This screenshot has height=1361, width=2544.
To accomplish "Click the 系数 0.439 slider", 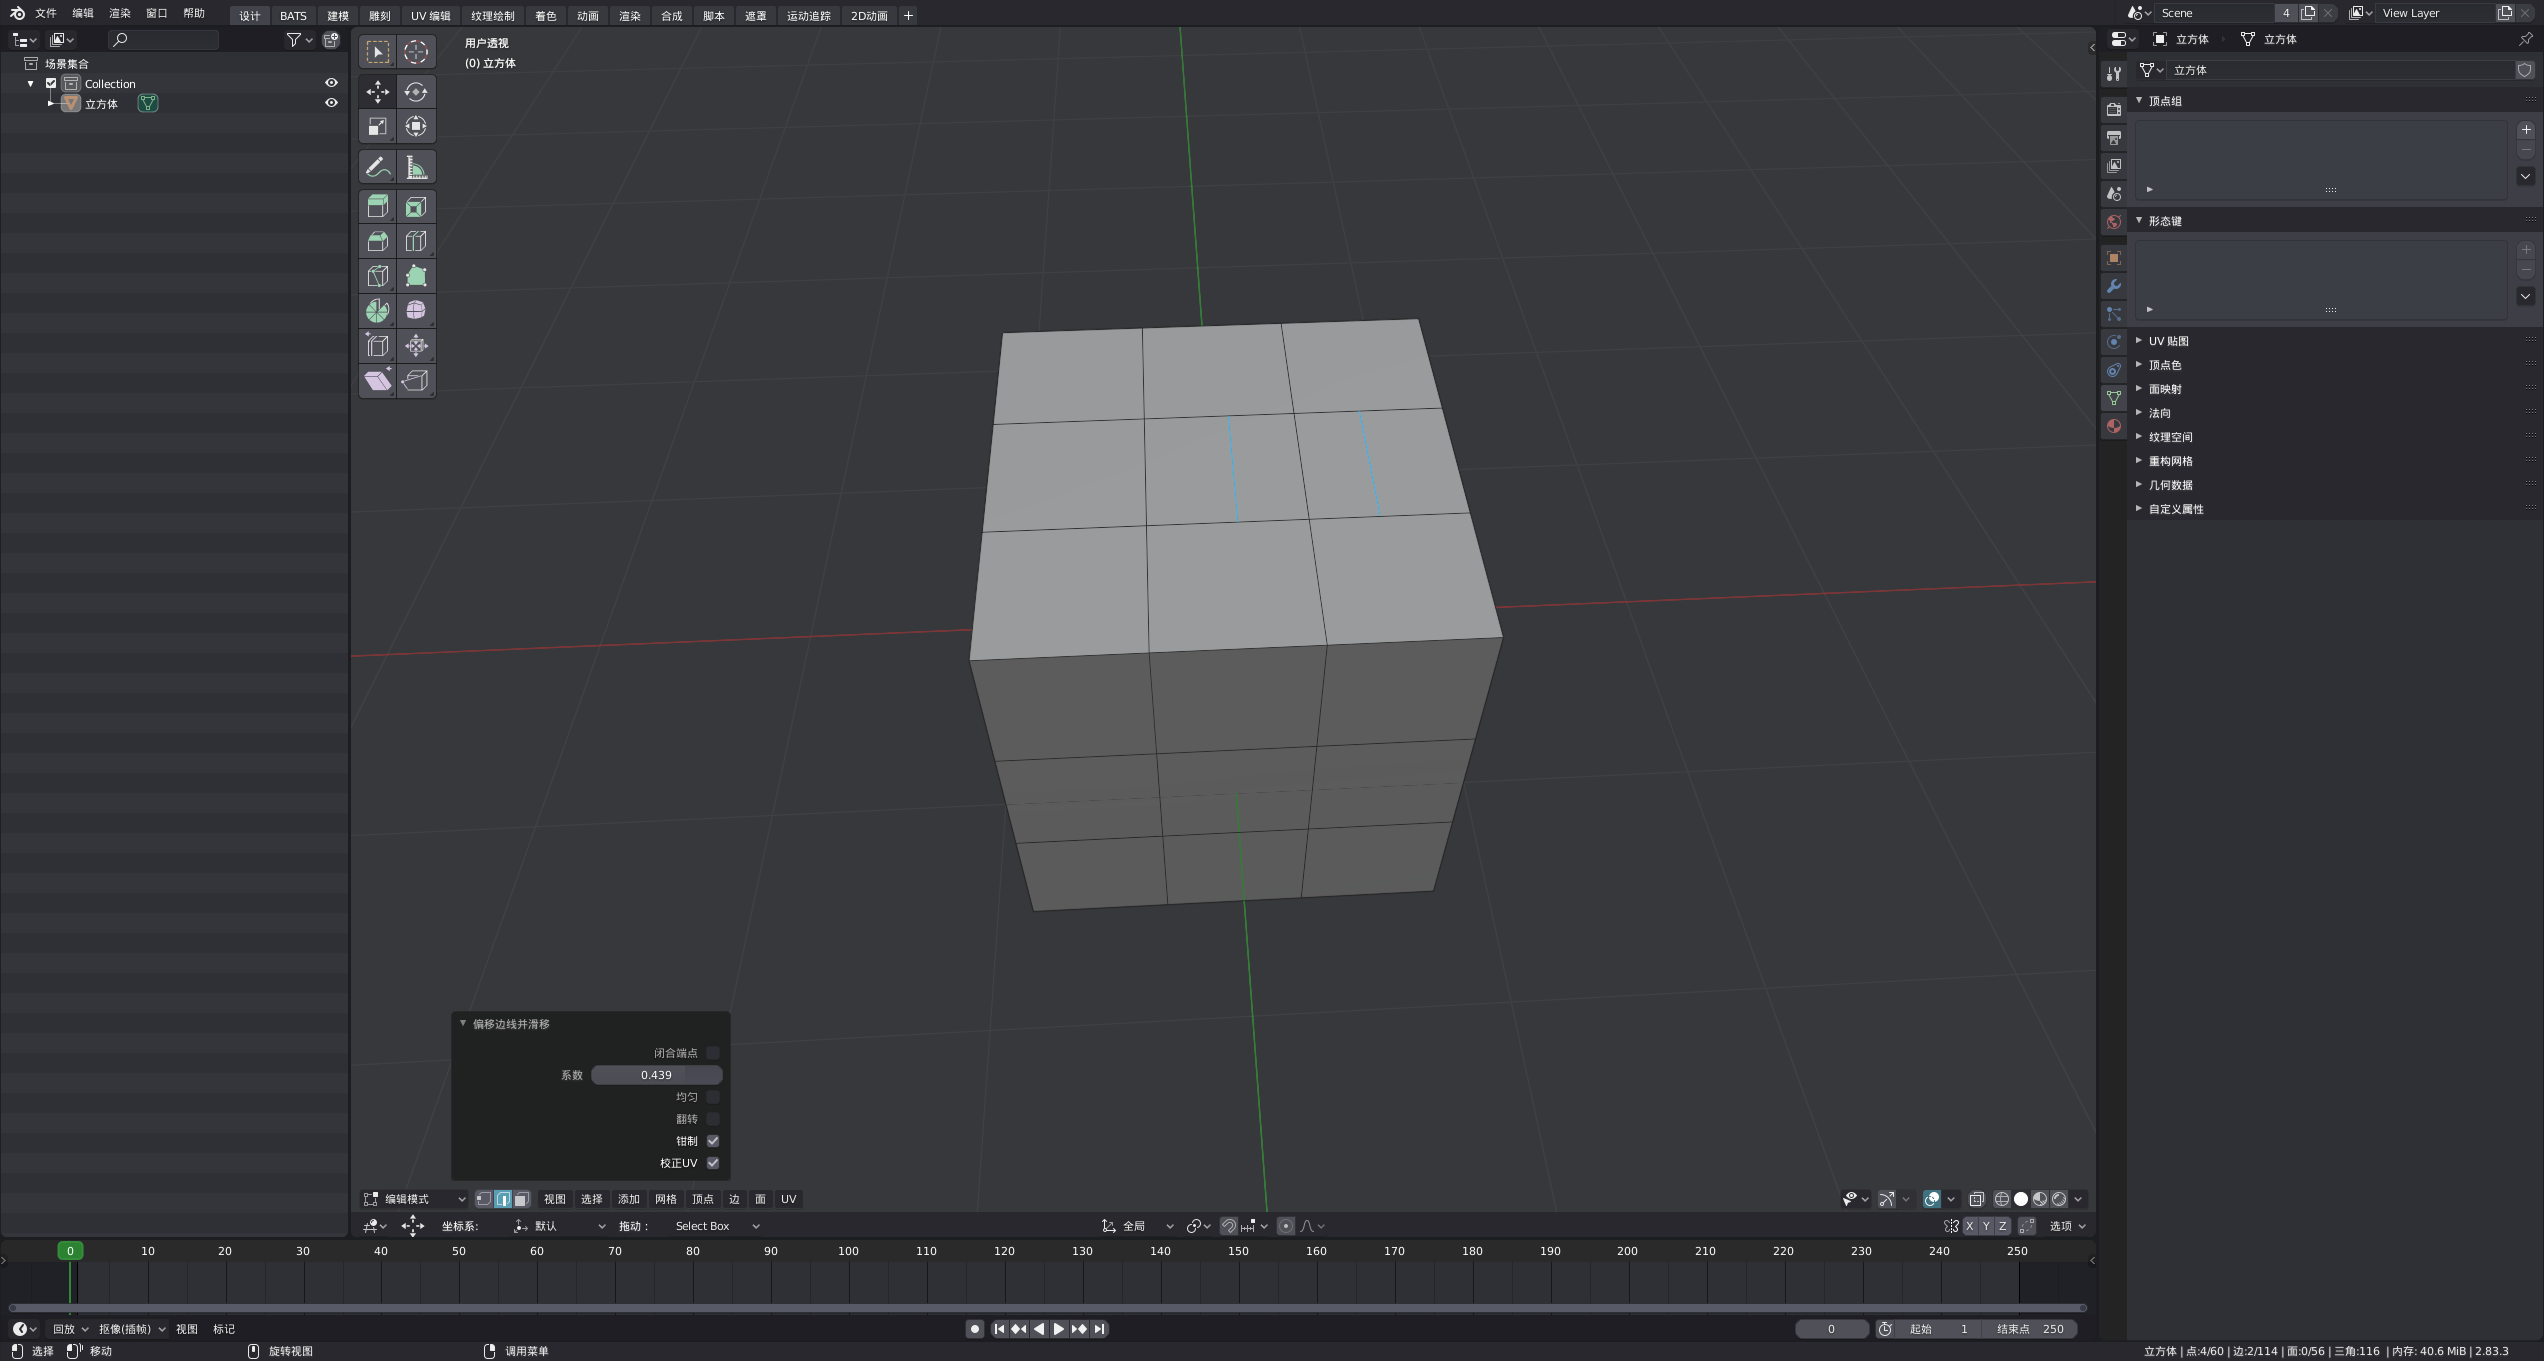I will coord(657,1075).
